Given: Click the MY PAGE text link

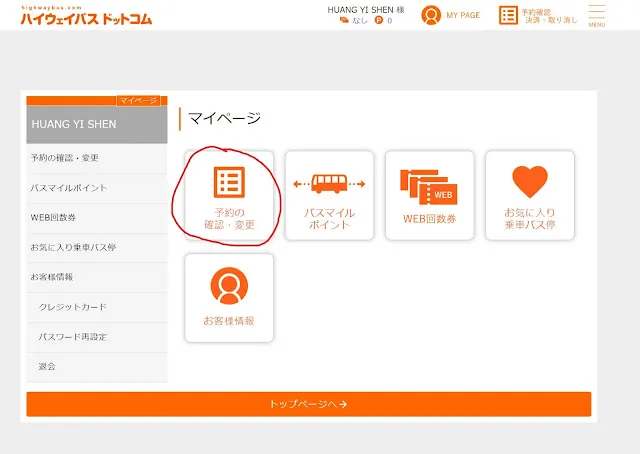Looking at the screenshot, I should (463, 16).
